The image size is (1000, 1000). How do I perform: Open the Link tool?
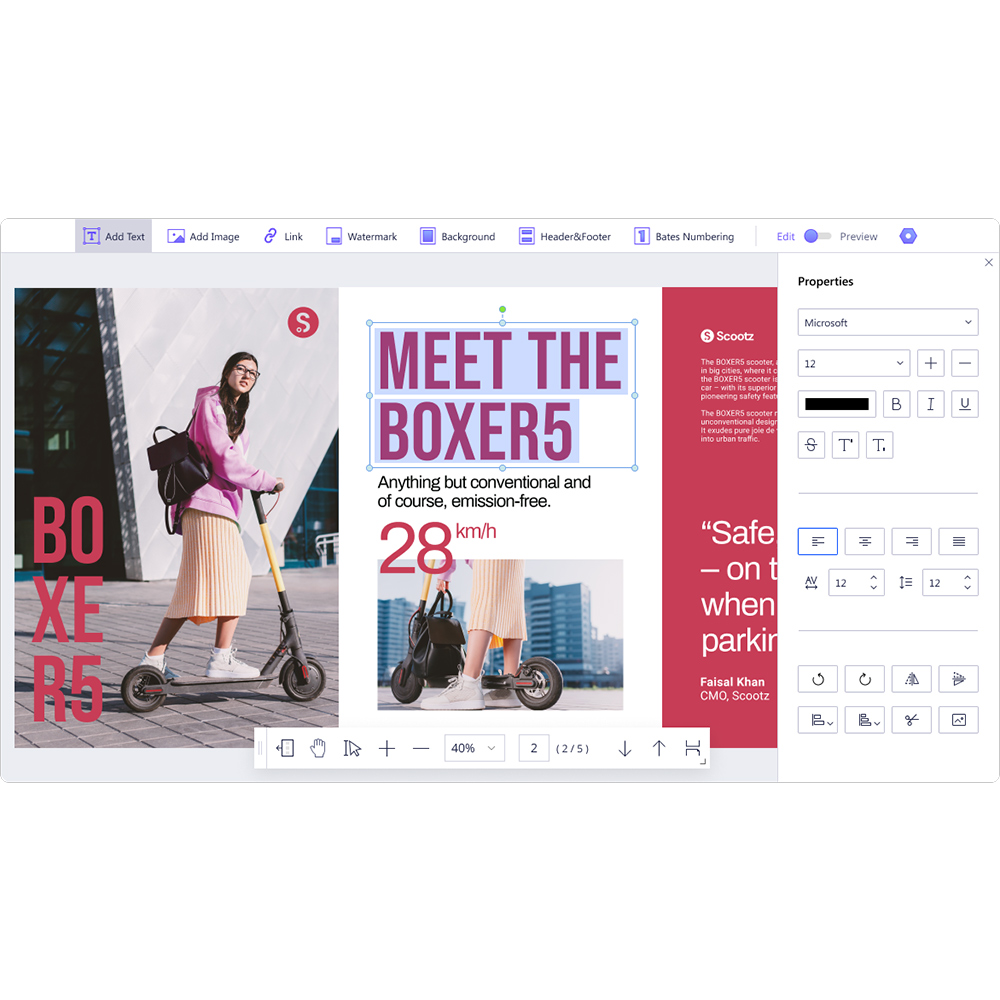click(x=283, y=236)
